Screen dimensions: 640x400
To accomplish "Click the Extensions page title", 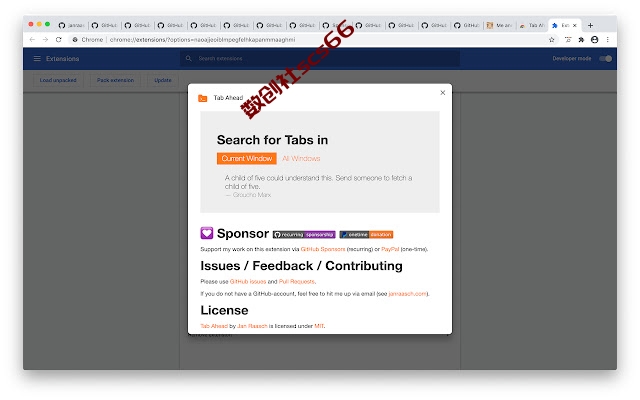I will click(62, 59).
